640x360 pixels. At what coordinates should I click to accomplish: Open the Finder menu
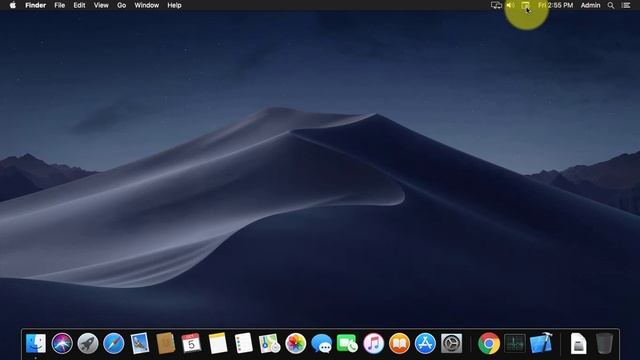36,5
